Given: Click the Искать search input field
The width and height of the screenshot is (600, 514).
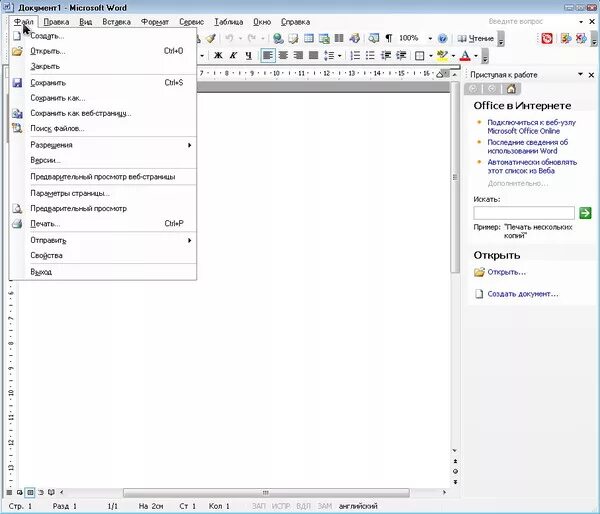Looking at the screenshot, I should point(524,213).
